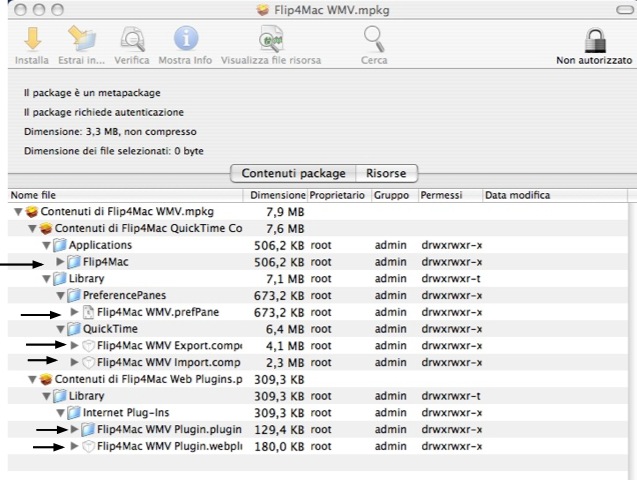Click drwxrwxr-t permissions in 7,1 MB Library row
This screenshot has width=637, height=480.
click(x=451, y=279)
